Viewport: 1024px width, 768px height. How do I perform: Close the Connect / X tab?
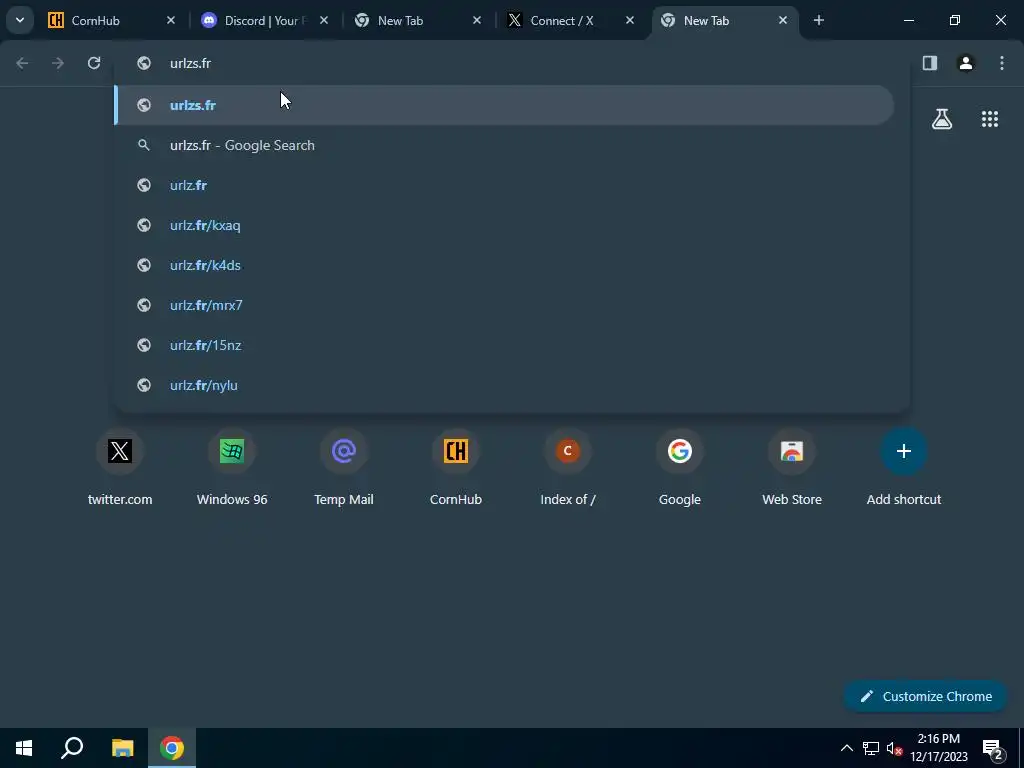(630, 20)
